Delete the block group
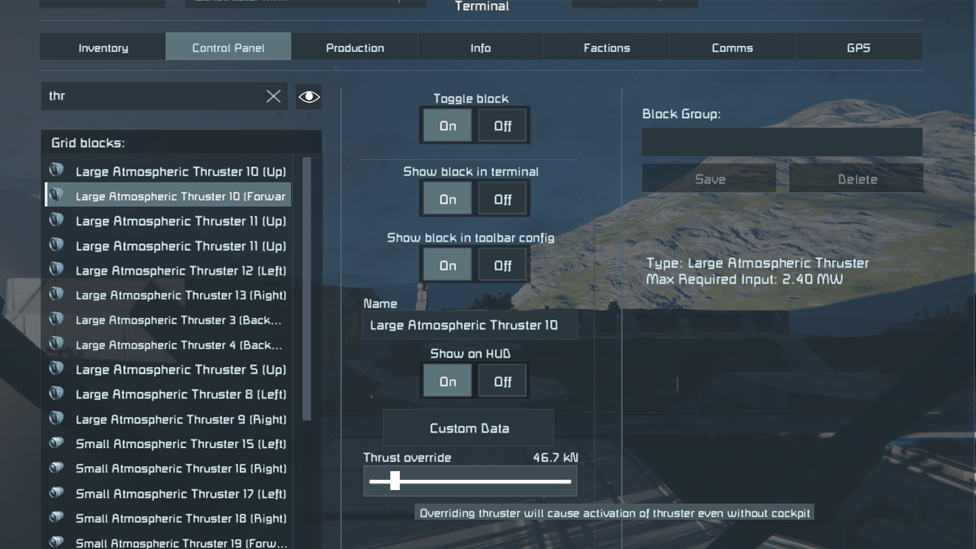The width and height of the screenshot is (976, 549). pyautogui.click(x=856, y=179)
